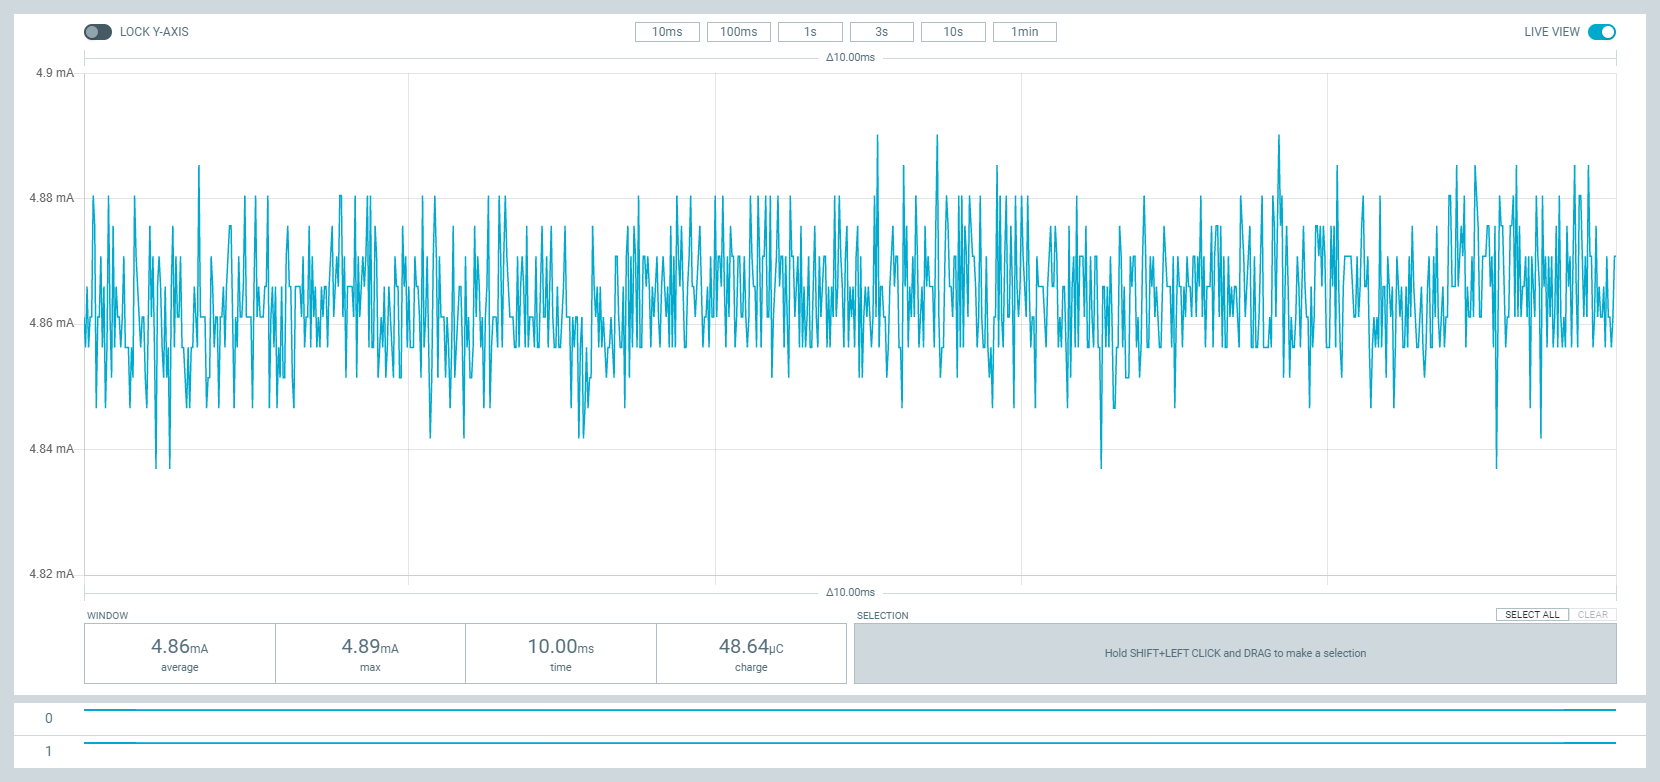Click the Clear selection button
Screen dimensions: 1660x782
[1593, 615]
